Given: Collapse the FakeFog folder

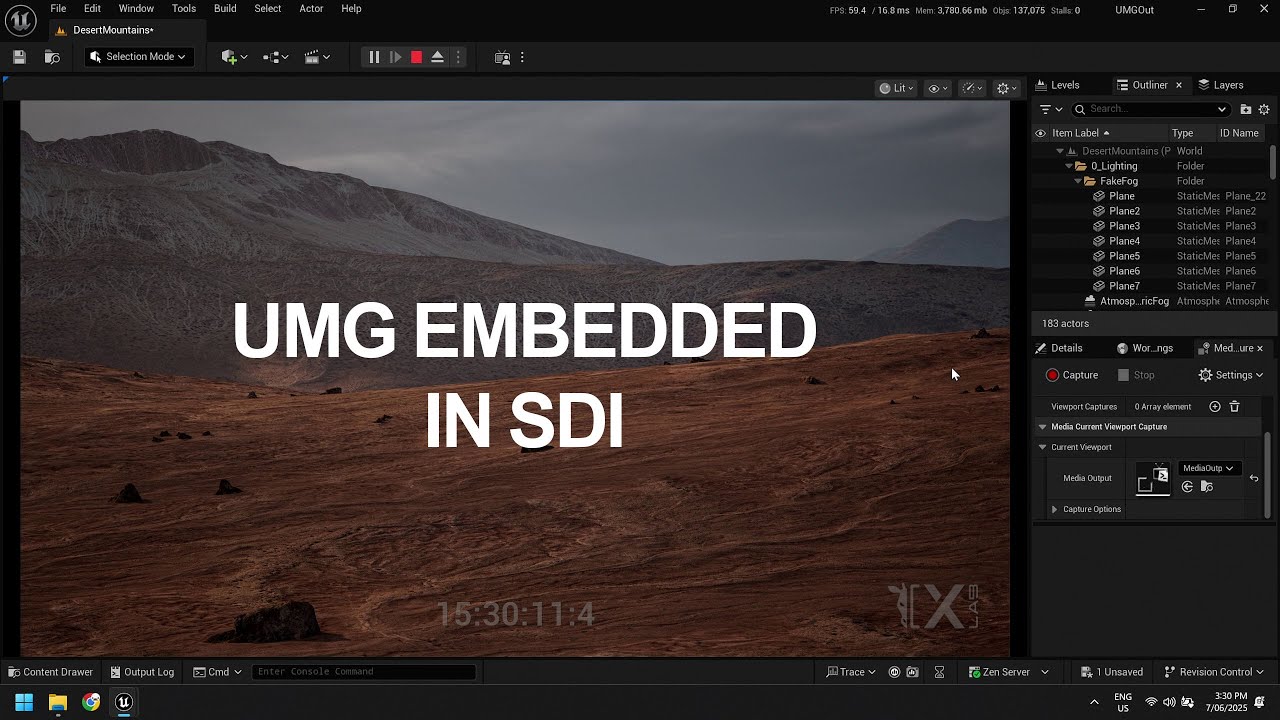Looking at the screenshot, I should pos(1077,181).
